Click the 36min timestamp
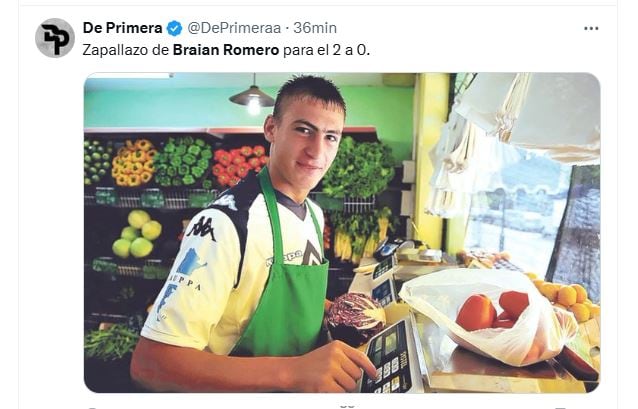The width and height of the screenshot is (638, 409). (315, 28)
